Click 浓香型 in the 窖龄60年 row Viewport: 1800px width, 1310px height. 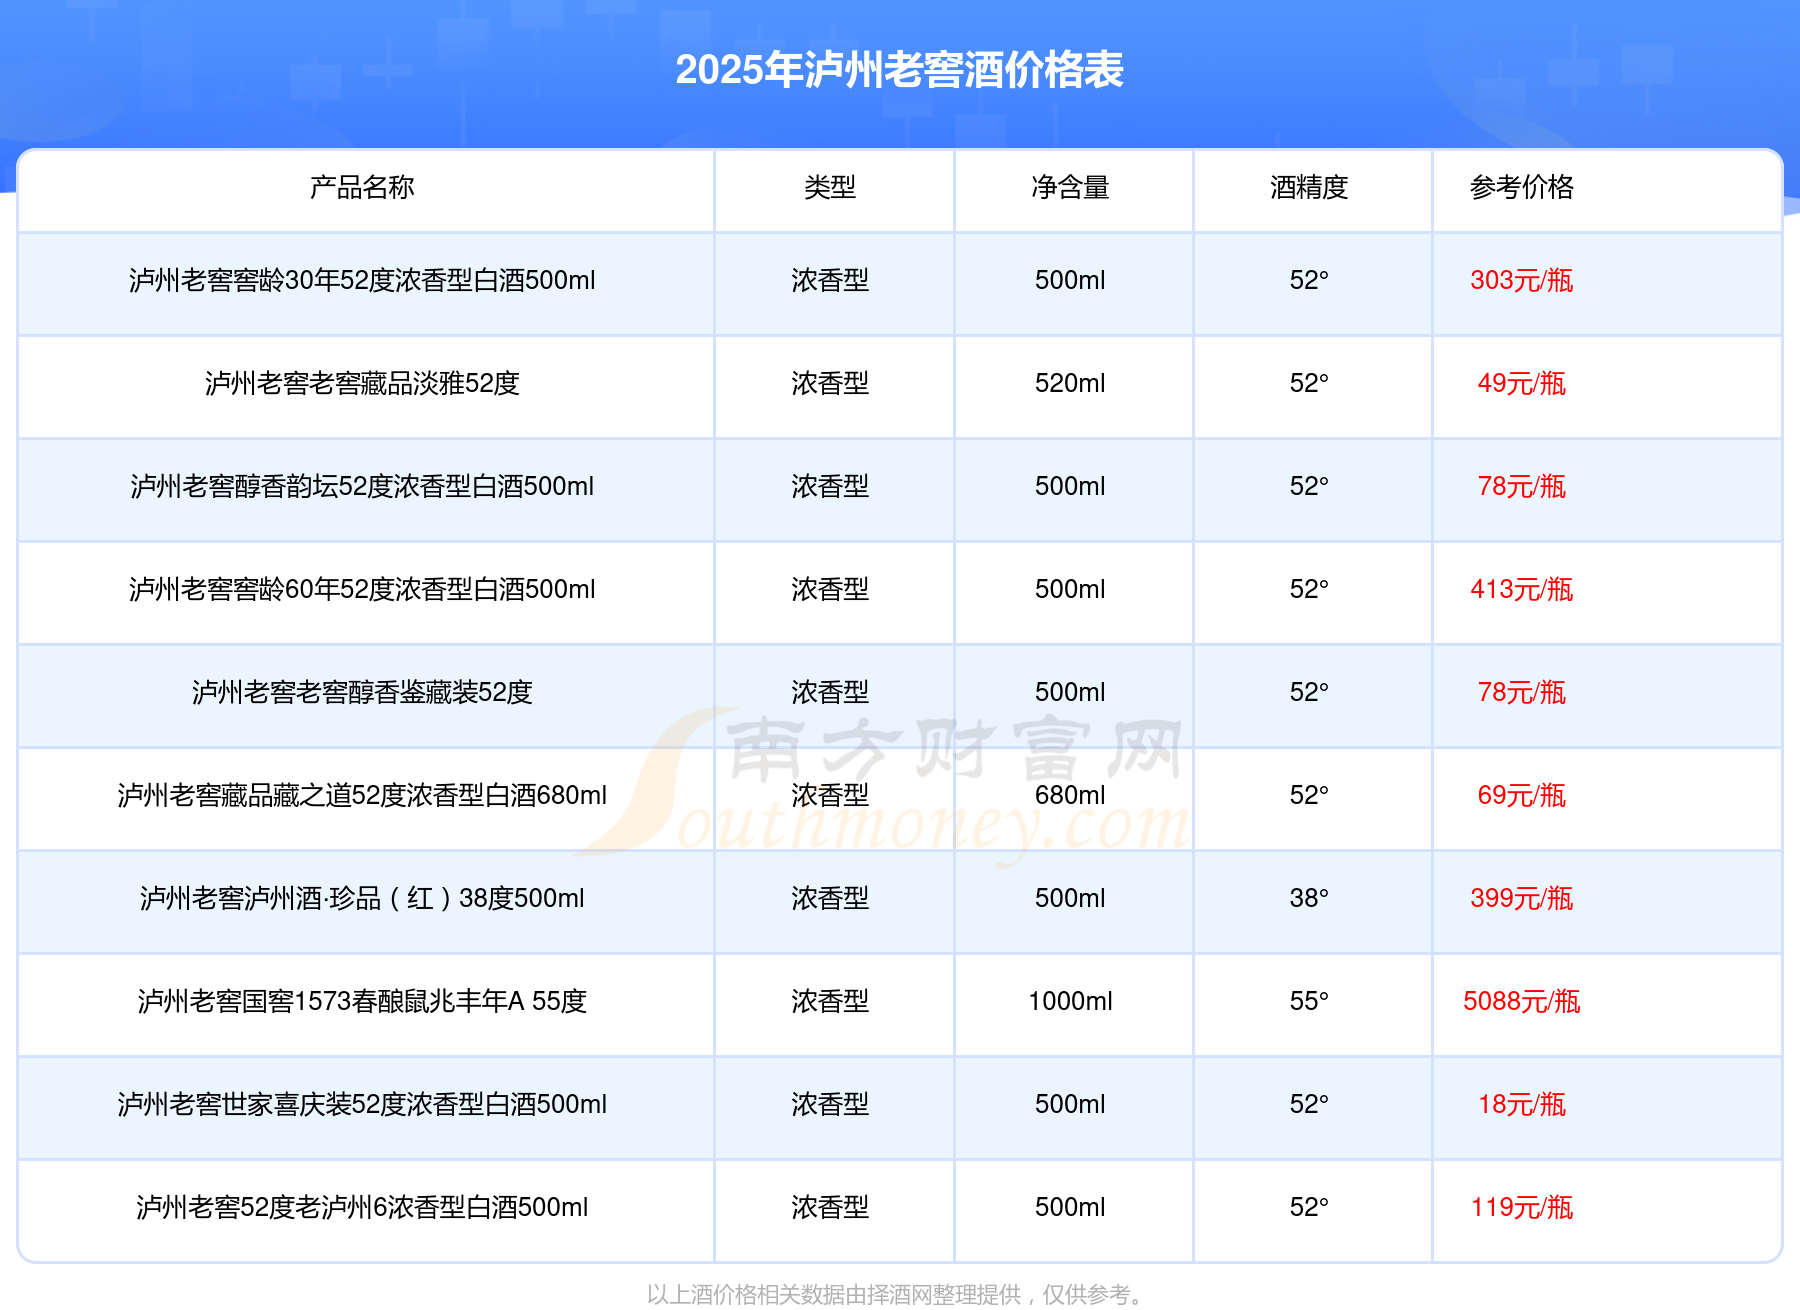(x=830, y=589)
